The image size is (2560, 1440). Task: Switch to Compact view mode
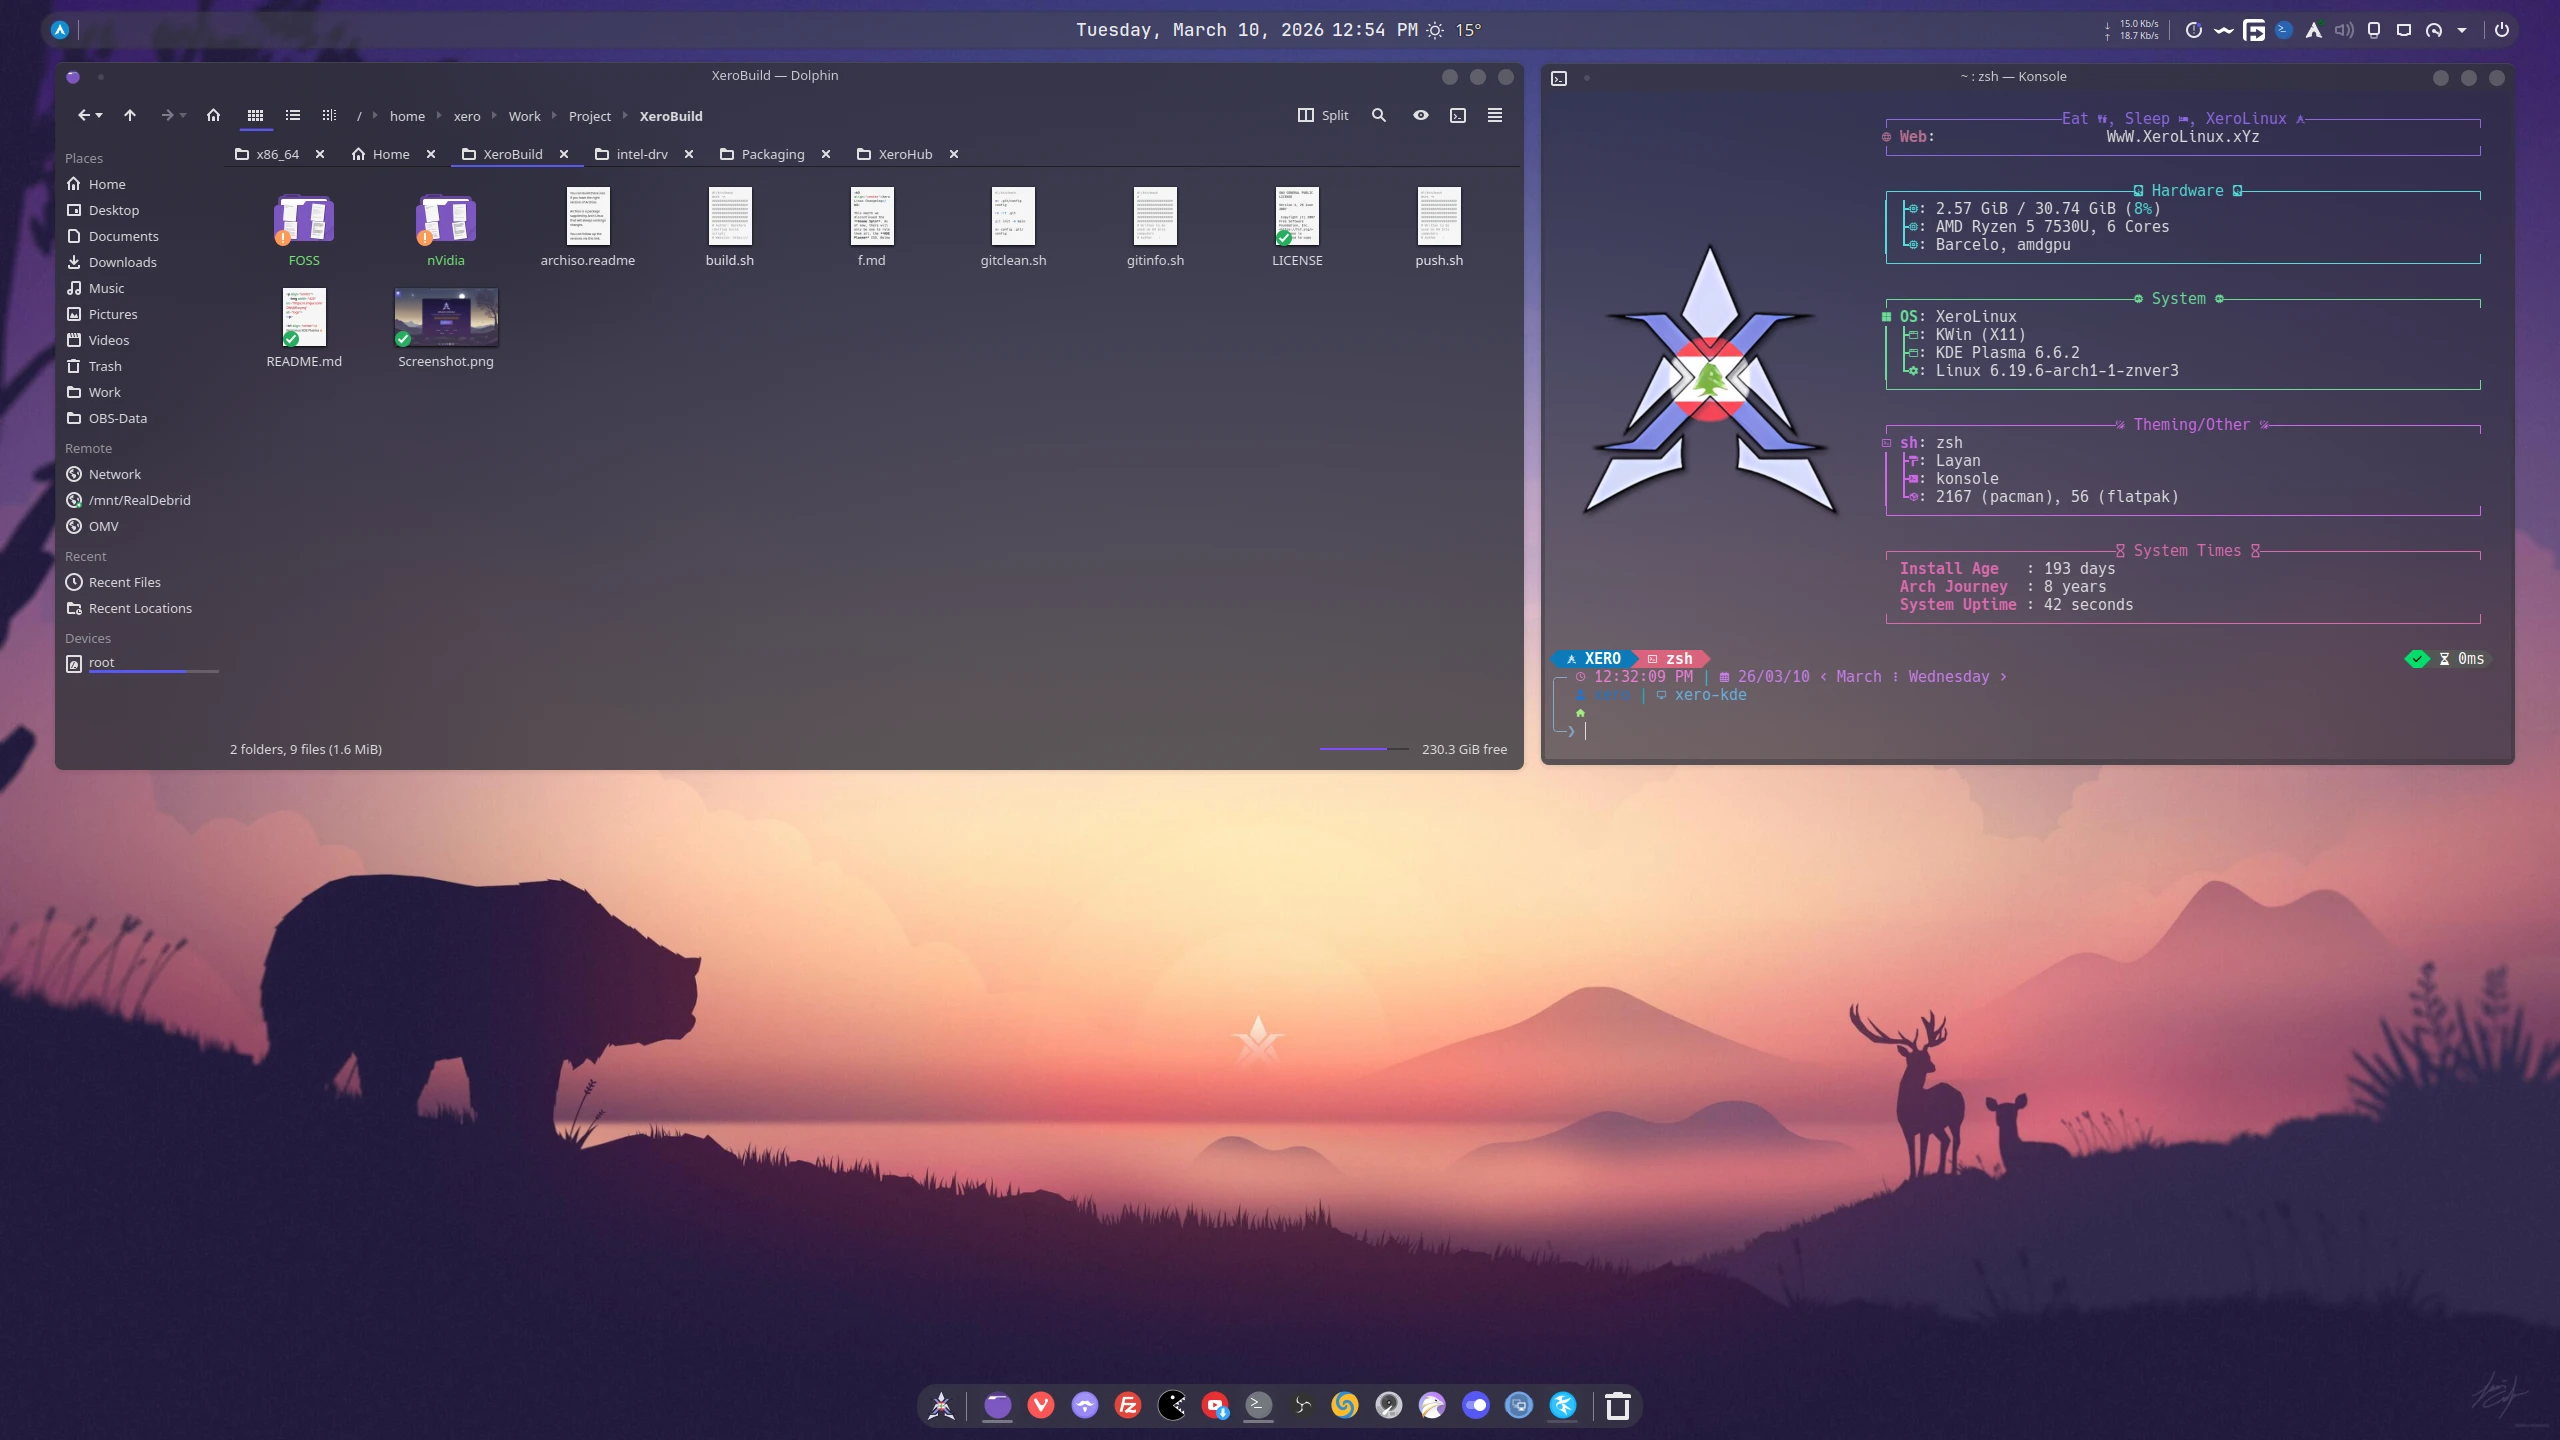(x=292, y=116)
